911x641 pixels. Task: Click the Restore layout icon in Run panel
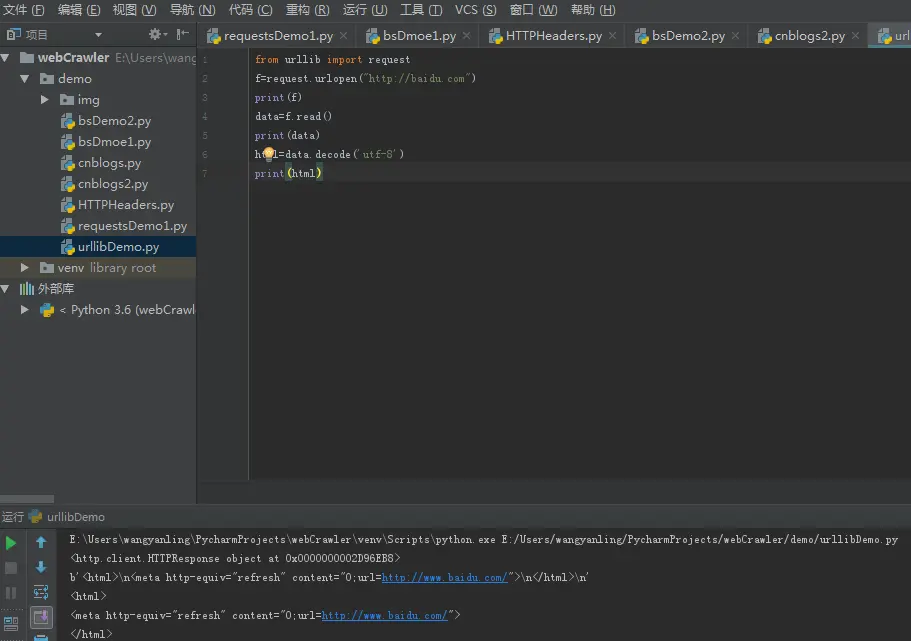(x=10, y=624)
